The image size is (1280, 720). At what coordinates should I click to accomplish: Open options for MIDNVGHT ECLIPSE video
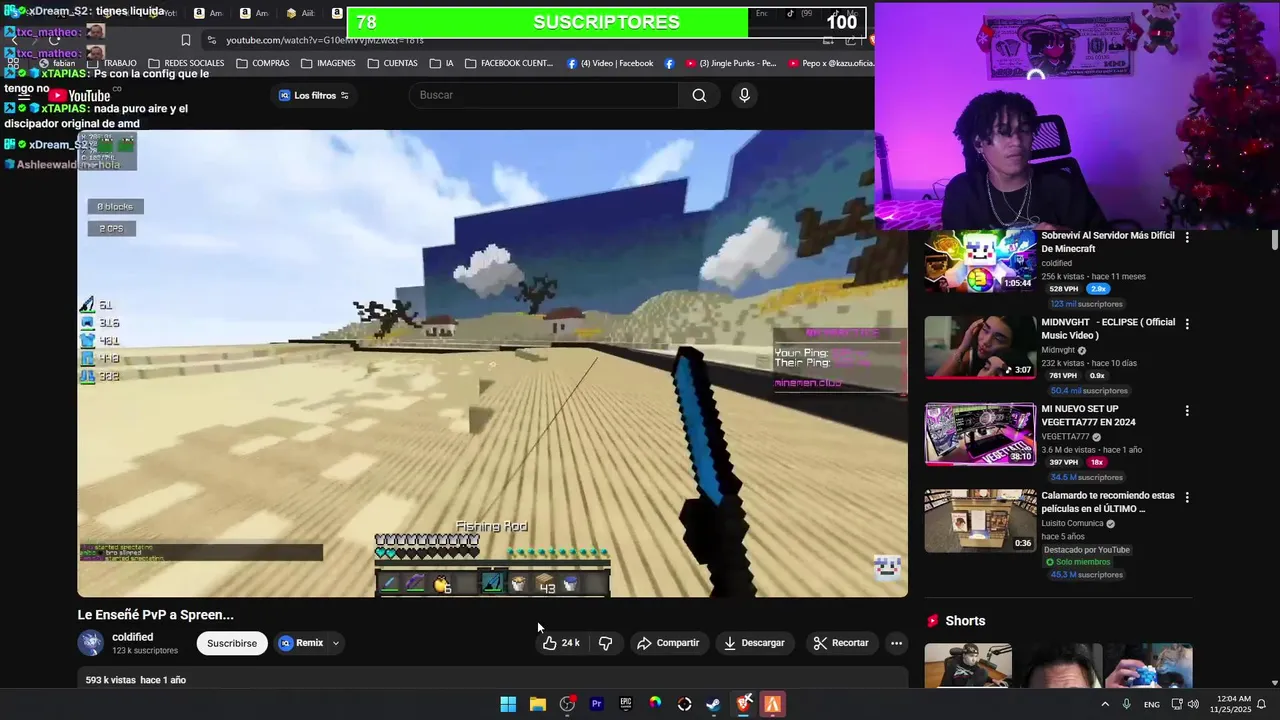[1187, 324]
